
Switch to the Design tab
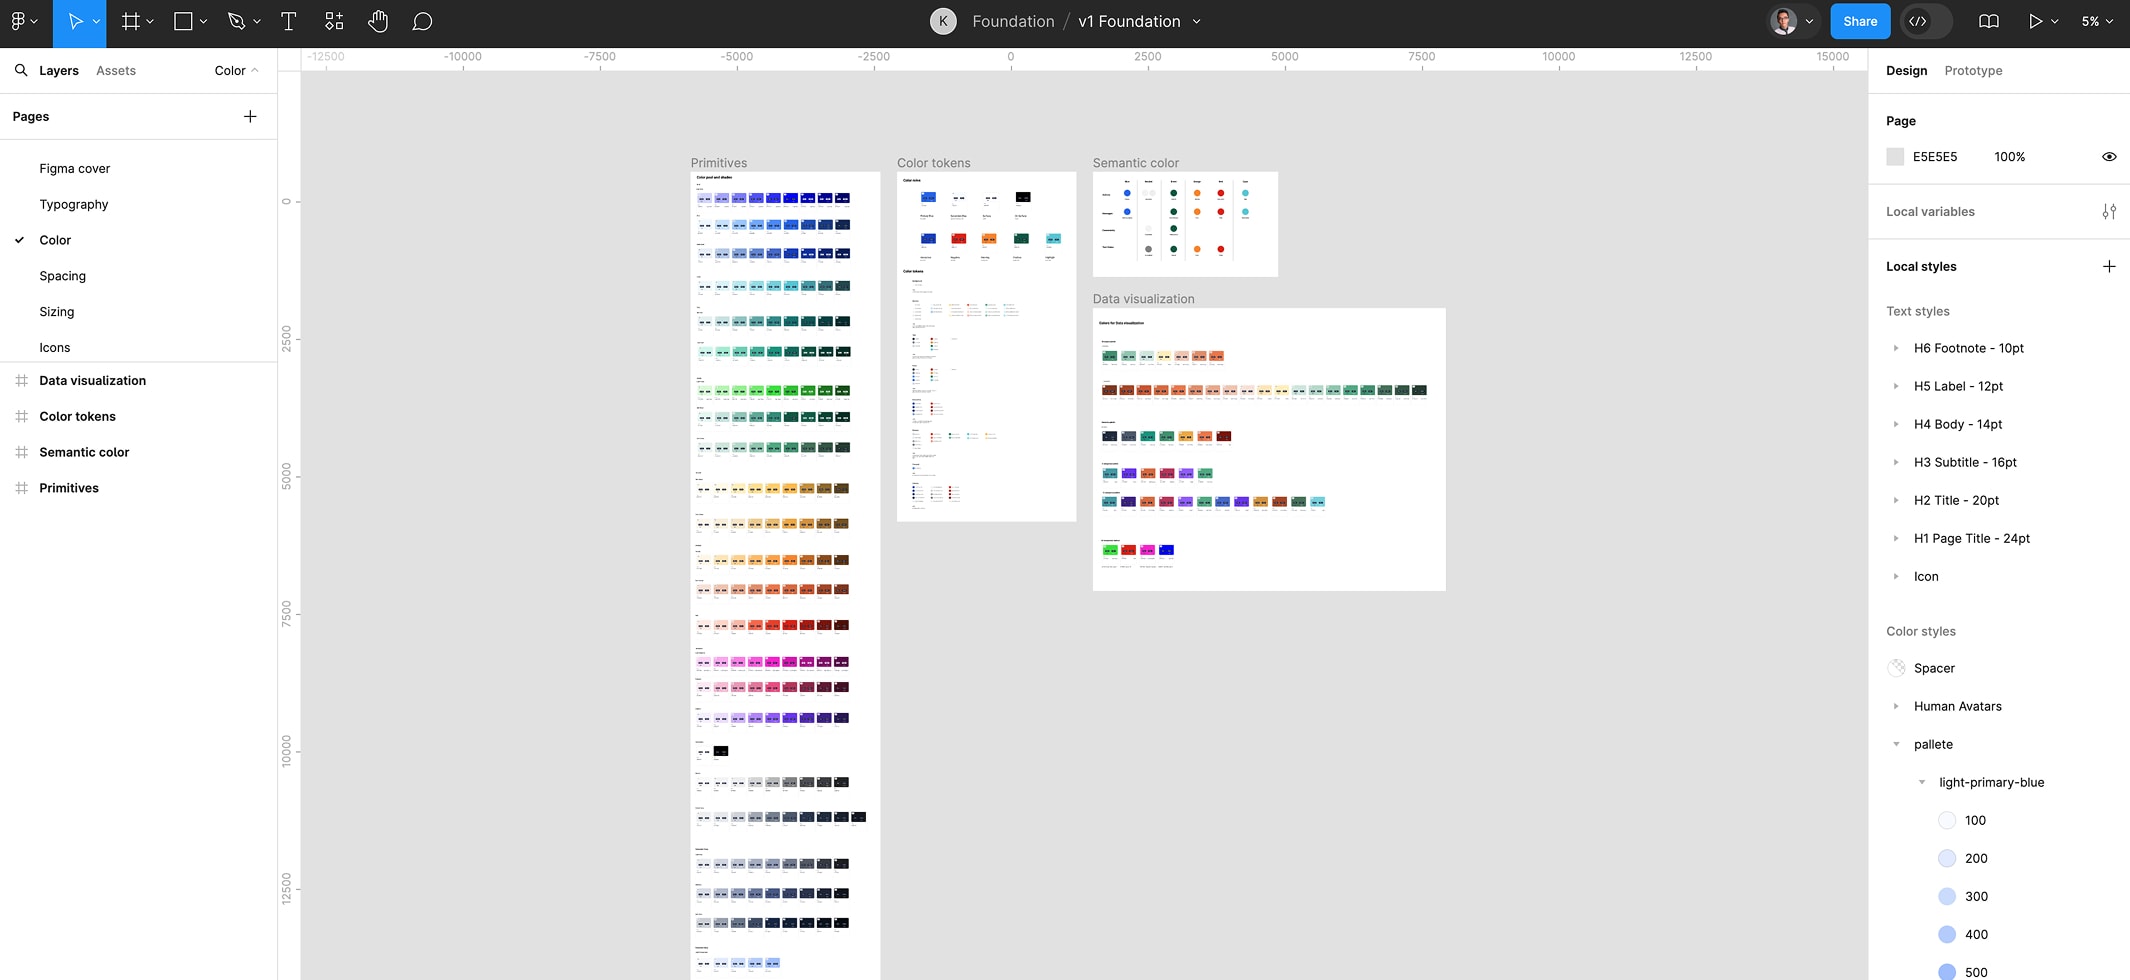pyautogui.click(x=1906, y=70)
